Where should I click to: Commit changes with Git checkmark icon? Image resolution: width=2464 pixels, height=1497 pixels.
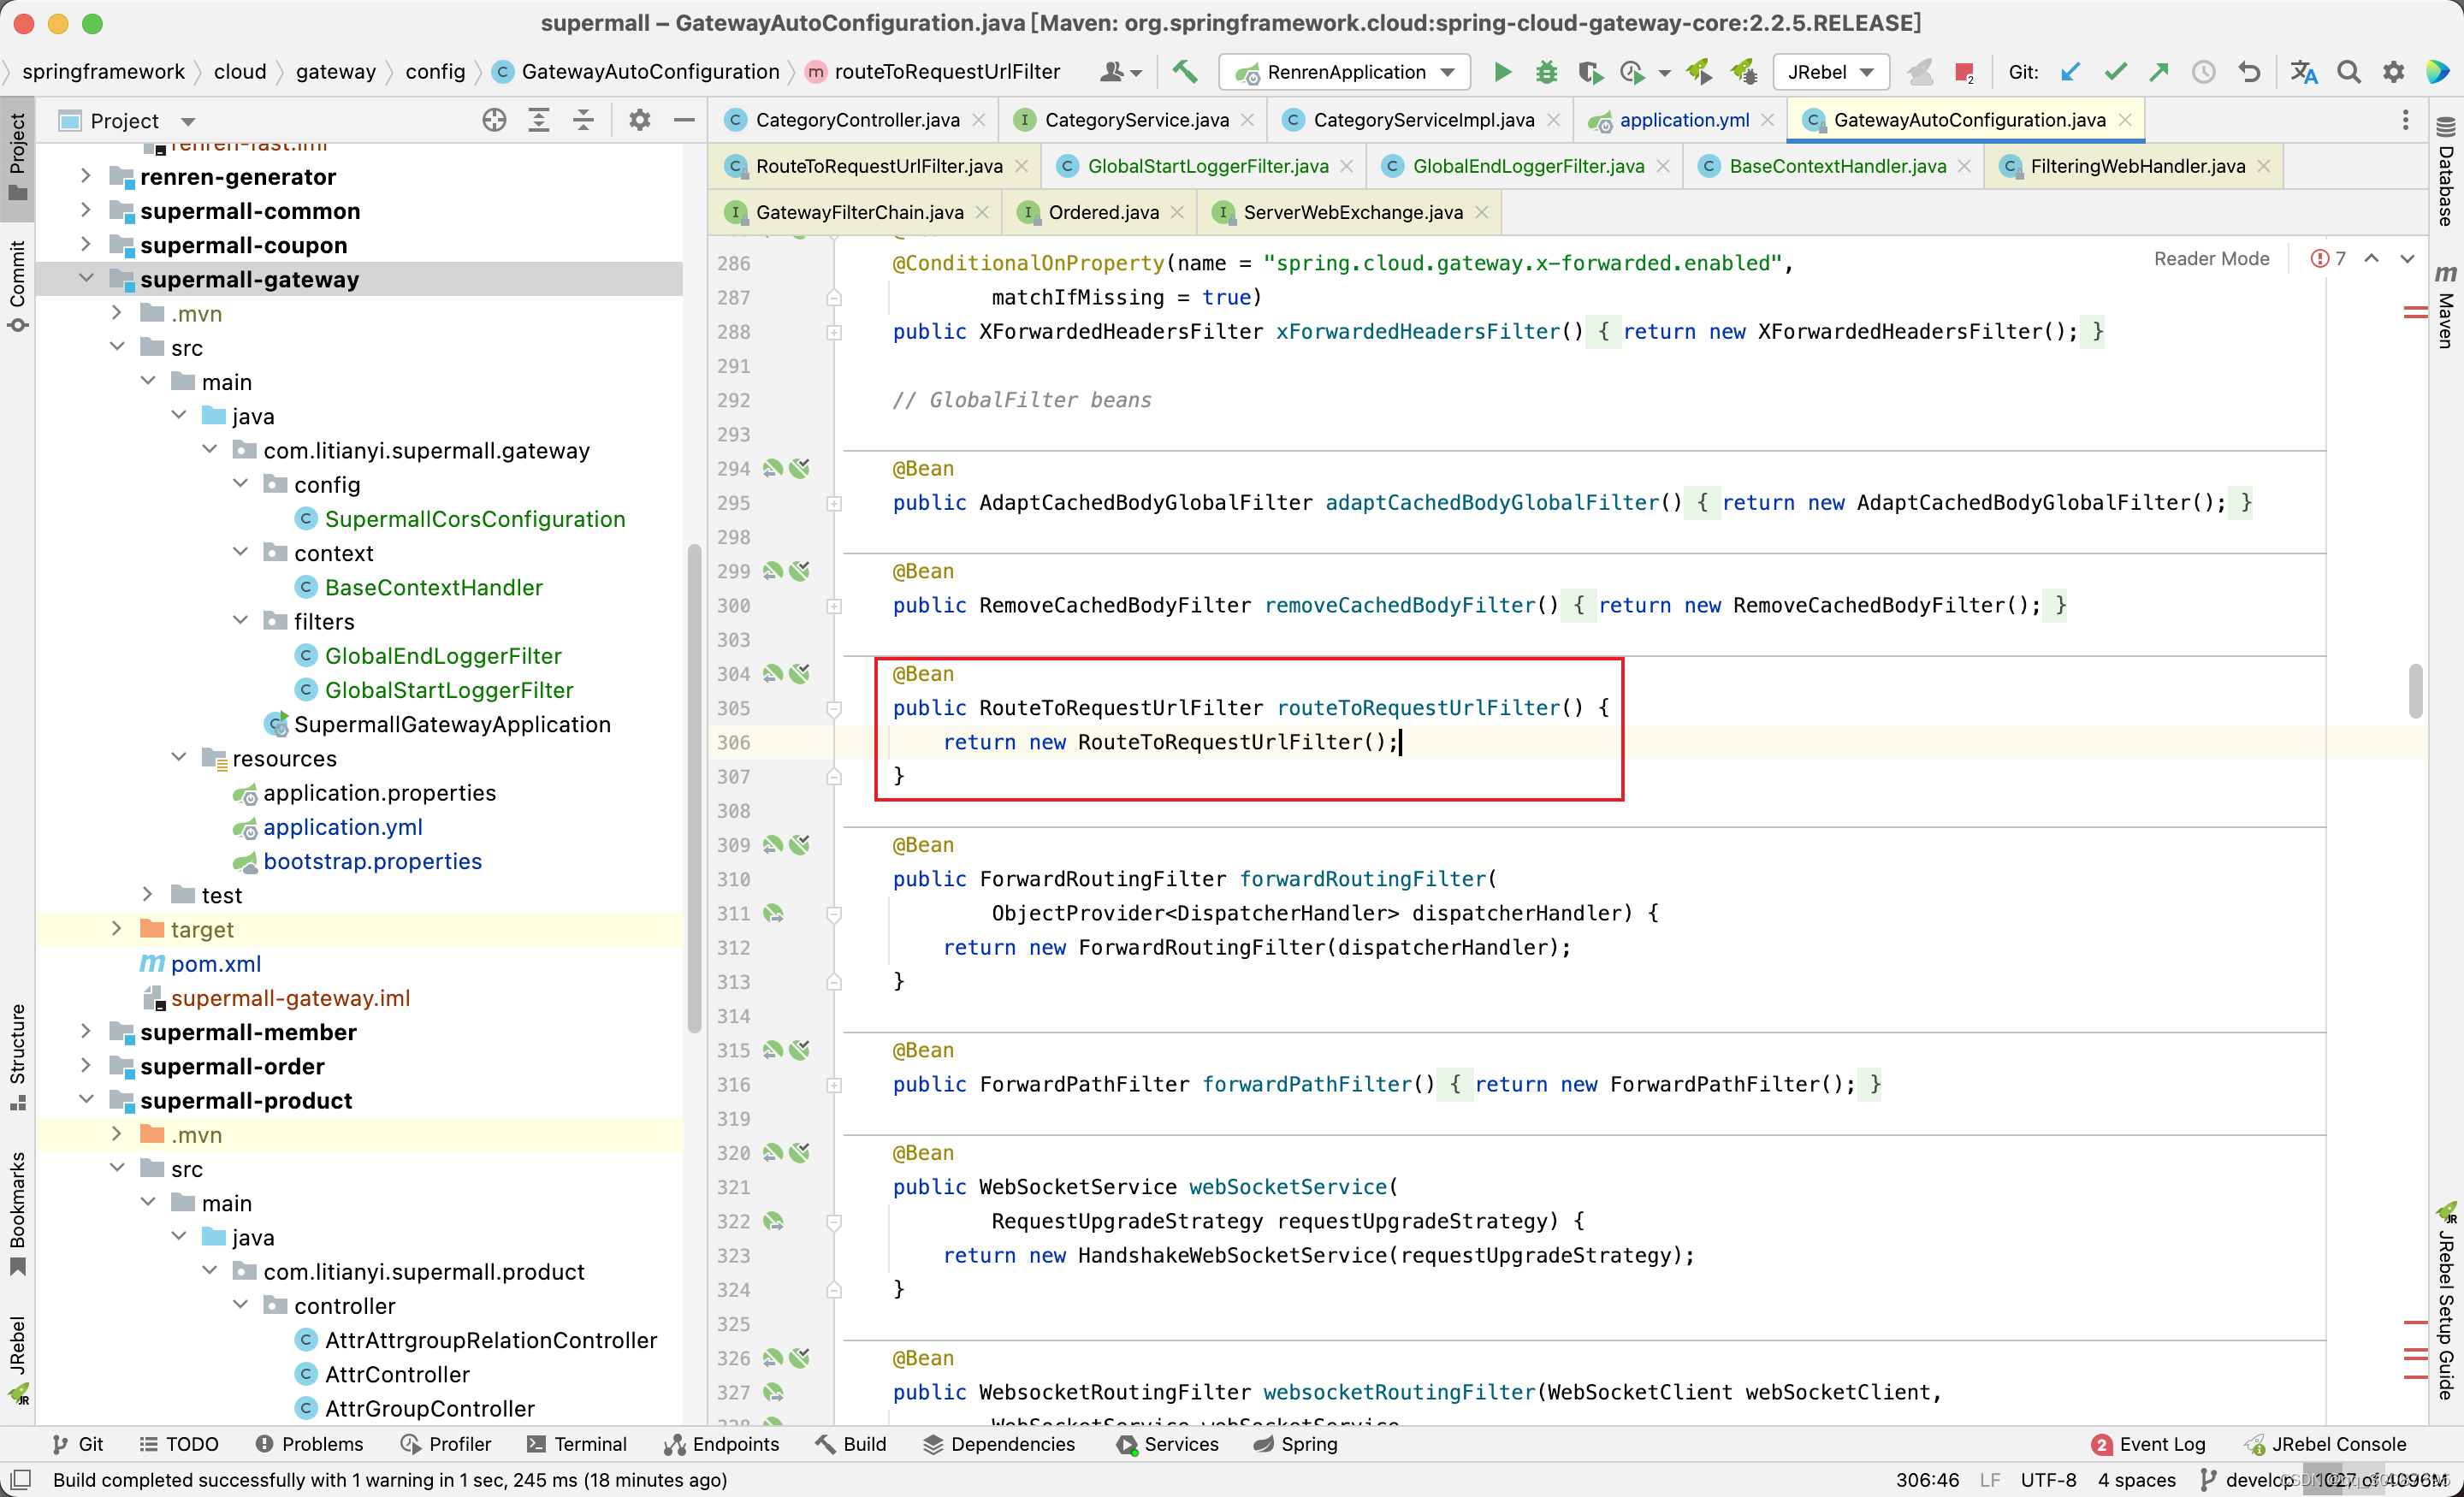pyautogui.click(x=2114, y=72)
